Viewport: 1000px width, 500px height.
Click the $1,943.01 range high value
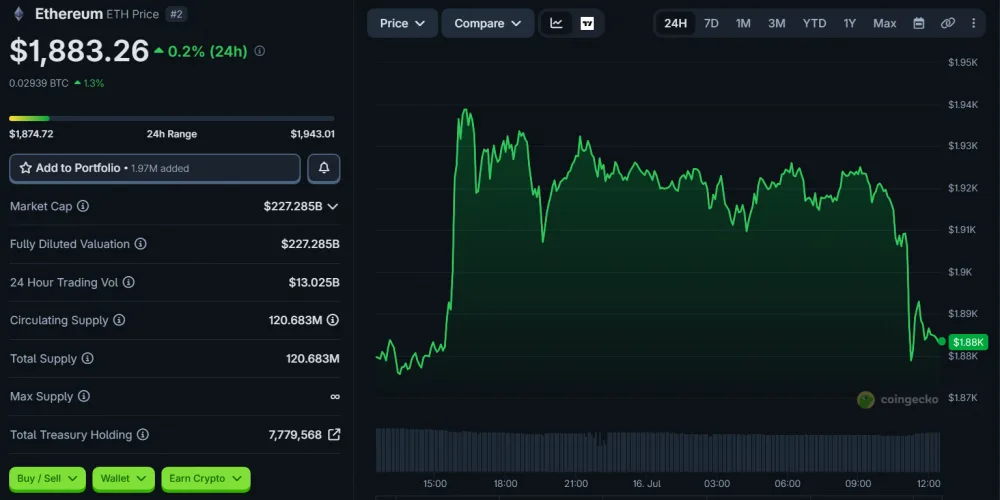312,134
